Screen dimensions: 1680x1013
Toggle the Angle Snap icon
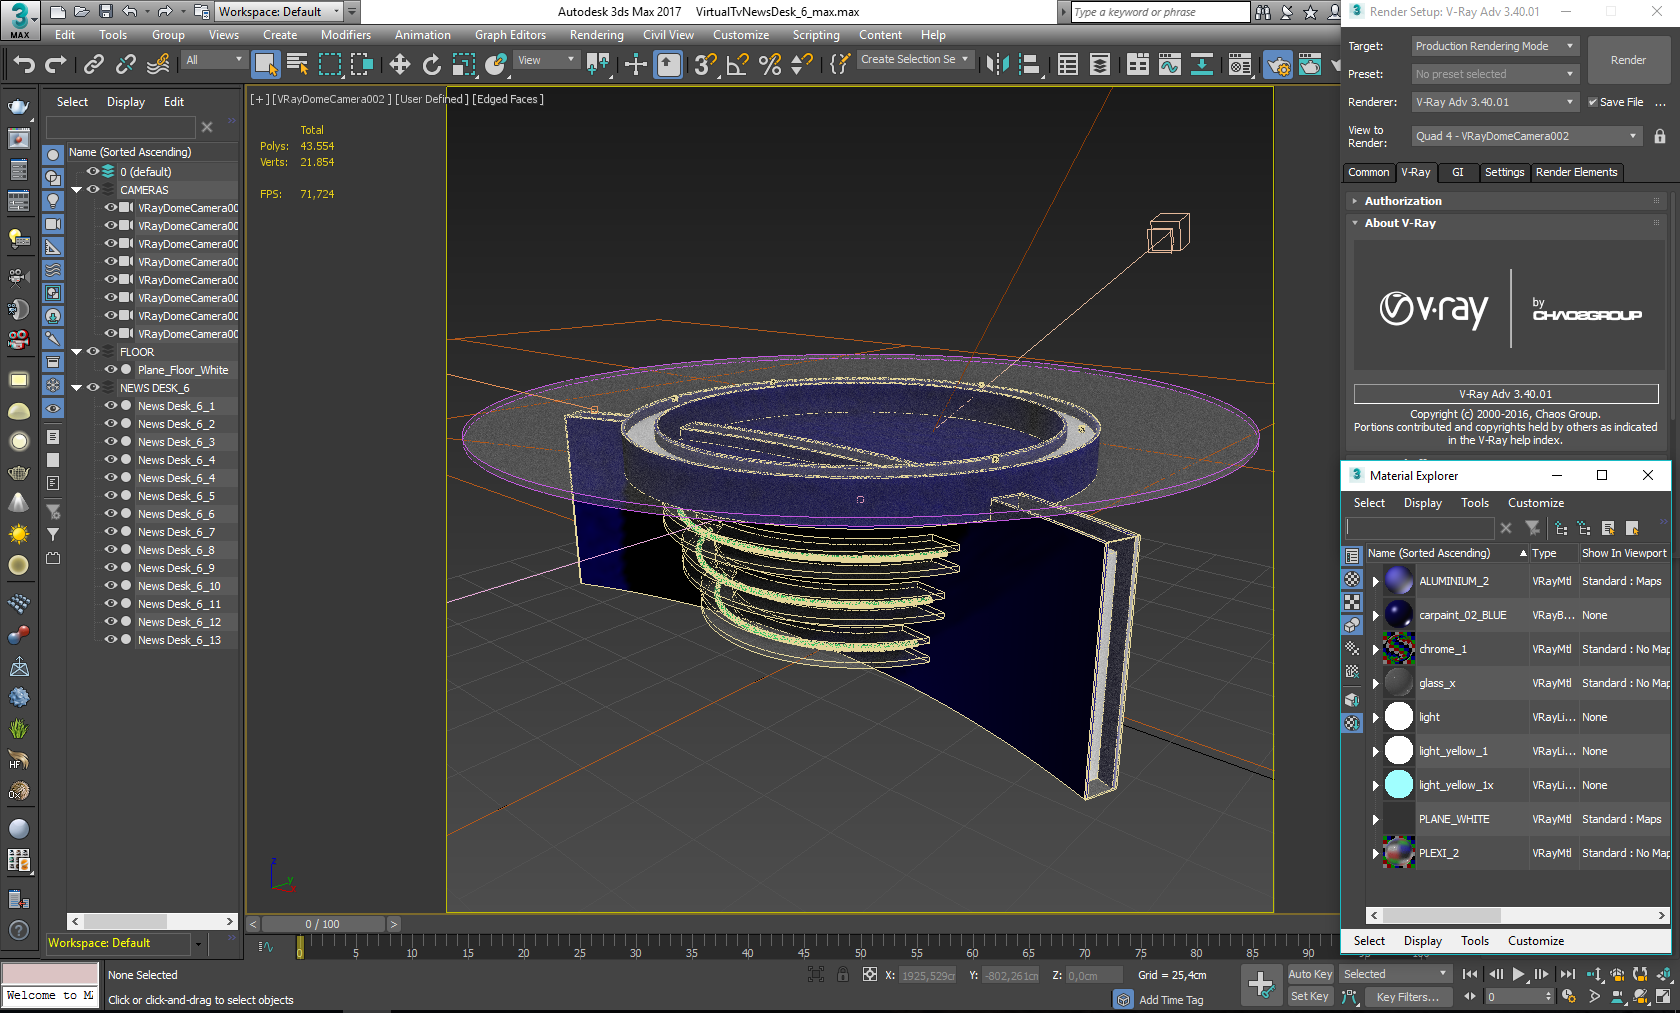coord(738,65)
